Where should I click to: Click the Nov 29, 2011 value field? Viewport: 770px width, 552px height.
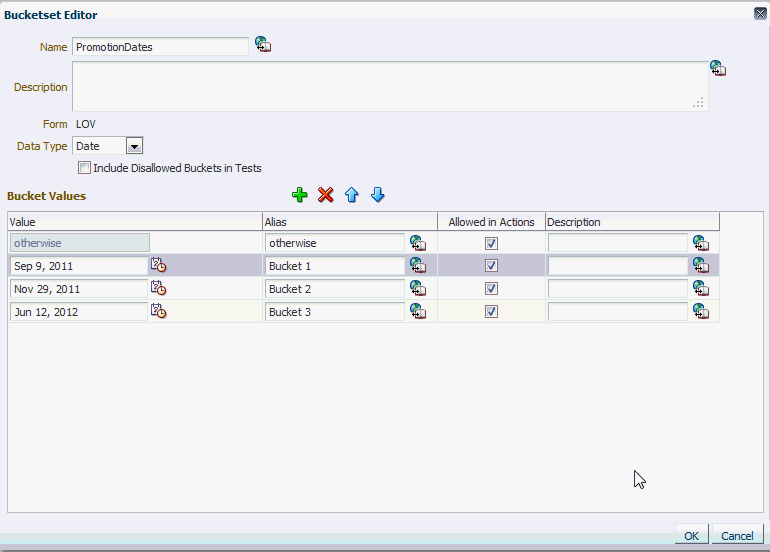[x=79, y=289]
